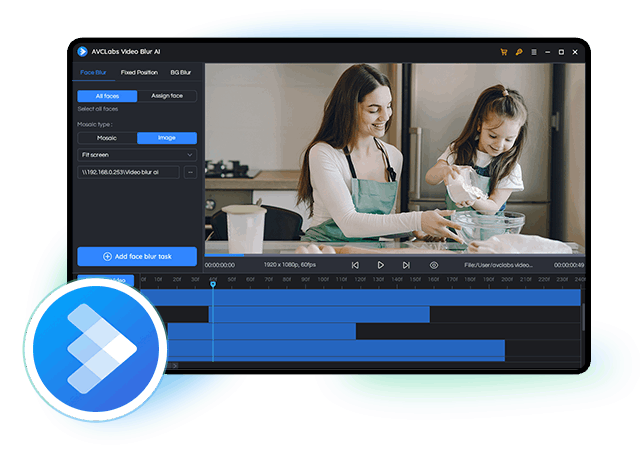Click the image path input field

[128, 172]
